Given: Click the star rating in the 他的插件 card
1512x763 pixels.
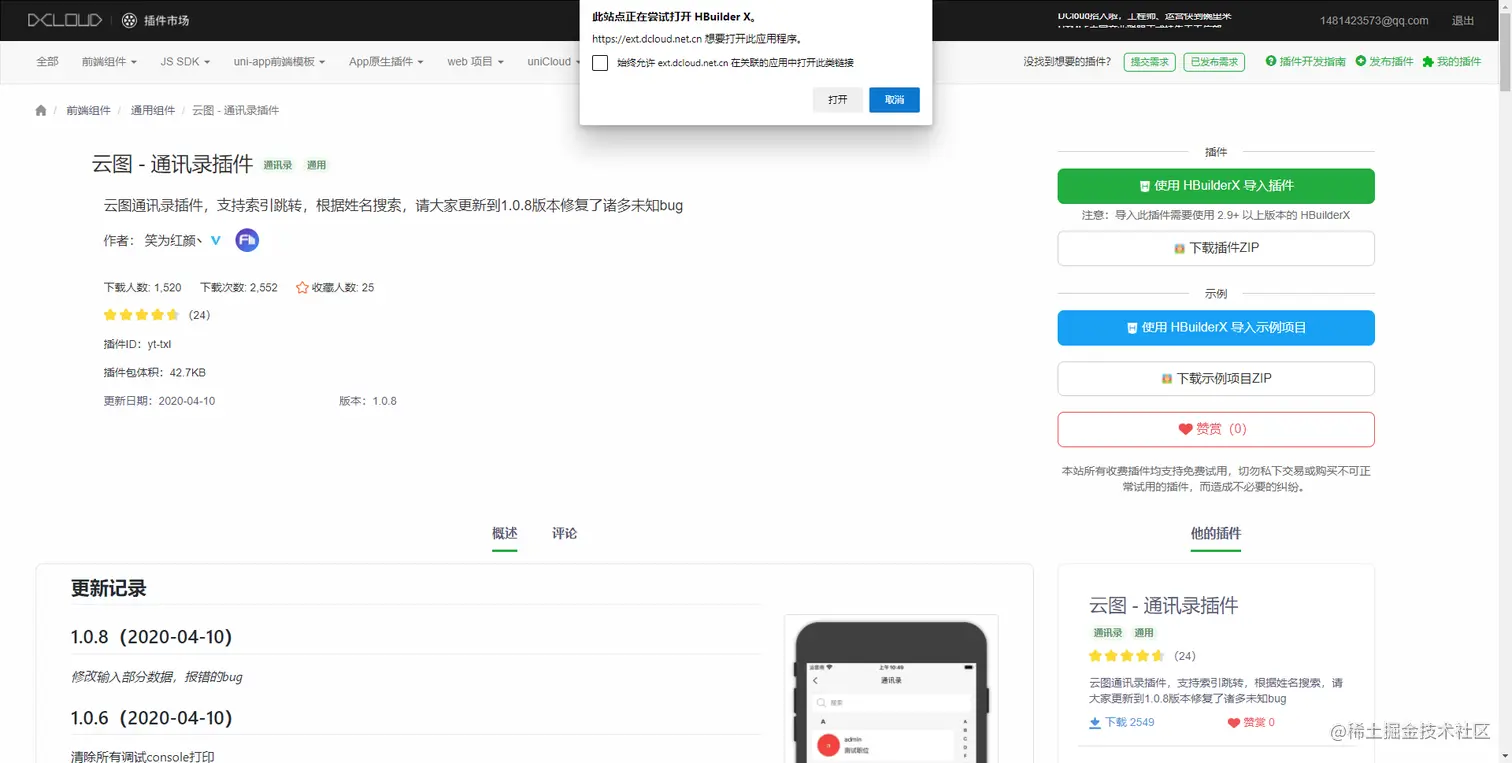Looking at the screenshot, I should [x=1127, y=656].
